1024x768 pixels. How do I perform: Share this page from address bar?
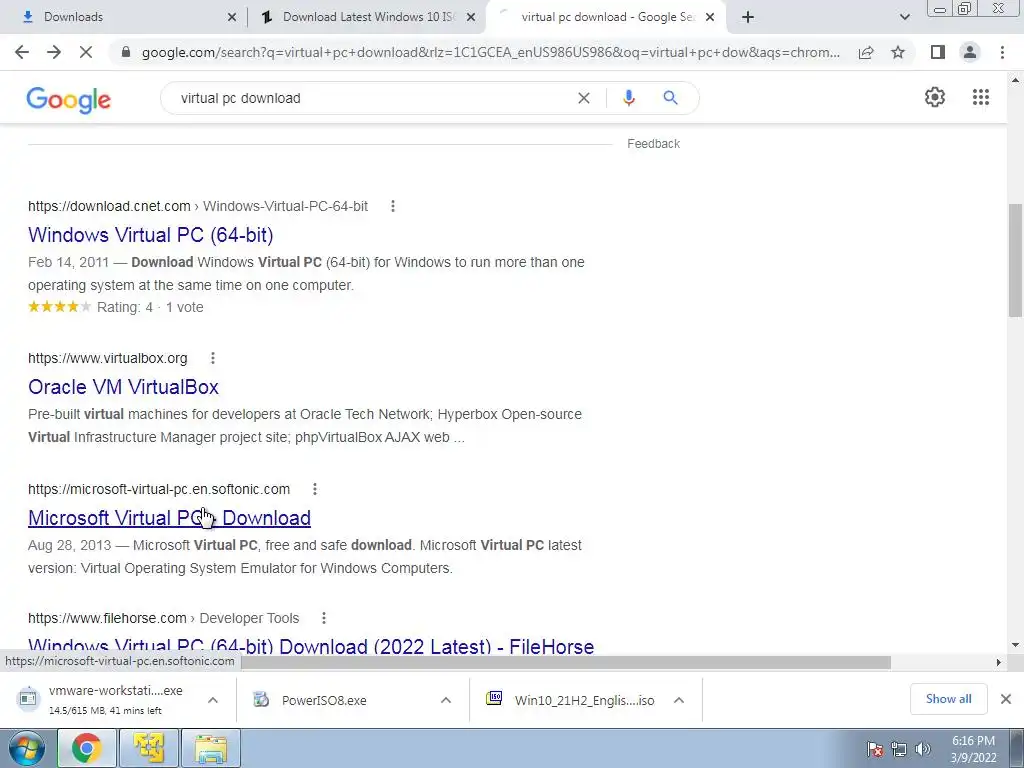(x=866, y=52)
